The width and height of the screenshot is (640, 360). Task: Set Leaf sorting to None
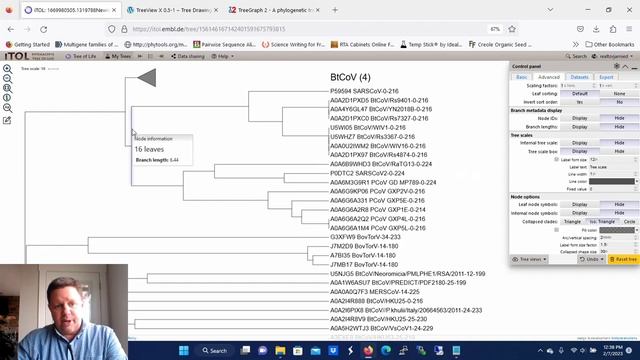tap(619, 93)
